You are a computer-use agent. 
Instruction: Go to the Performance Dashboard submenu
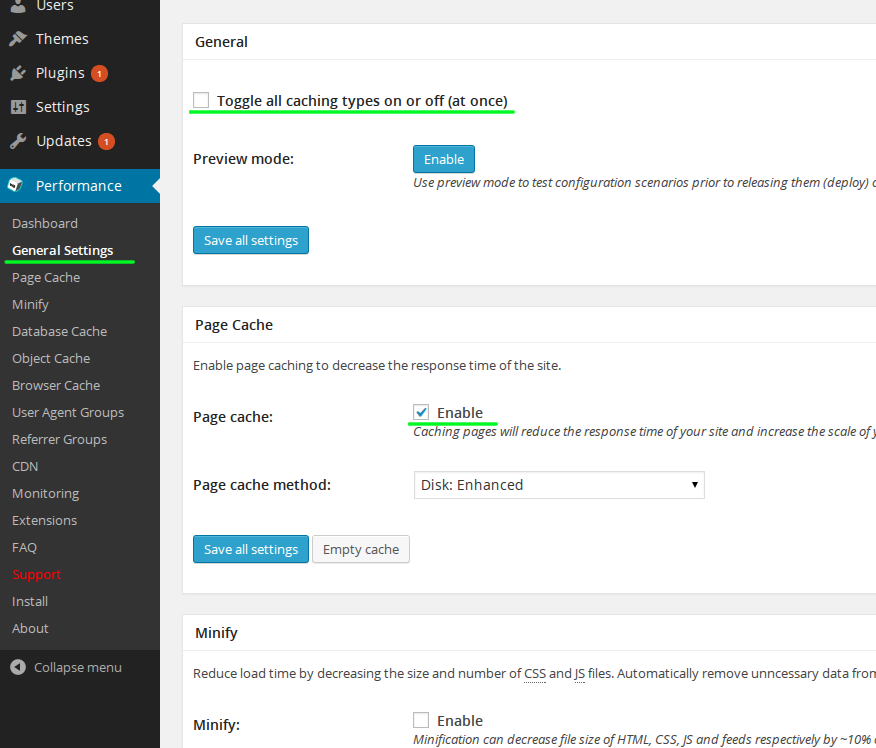tap(45, 223)
